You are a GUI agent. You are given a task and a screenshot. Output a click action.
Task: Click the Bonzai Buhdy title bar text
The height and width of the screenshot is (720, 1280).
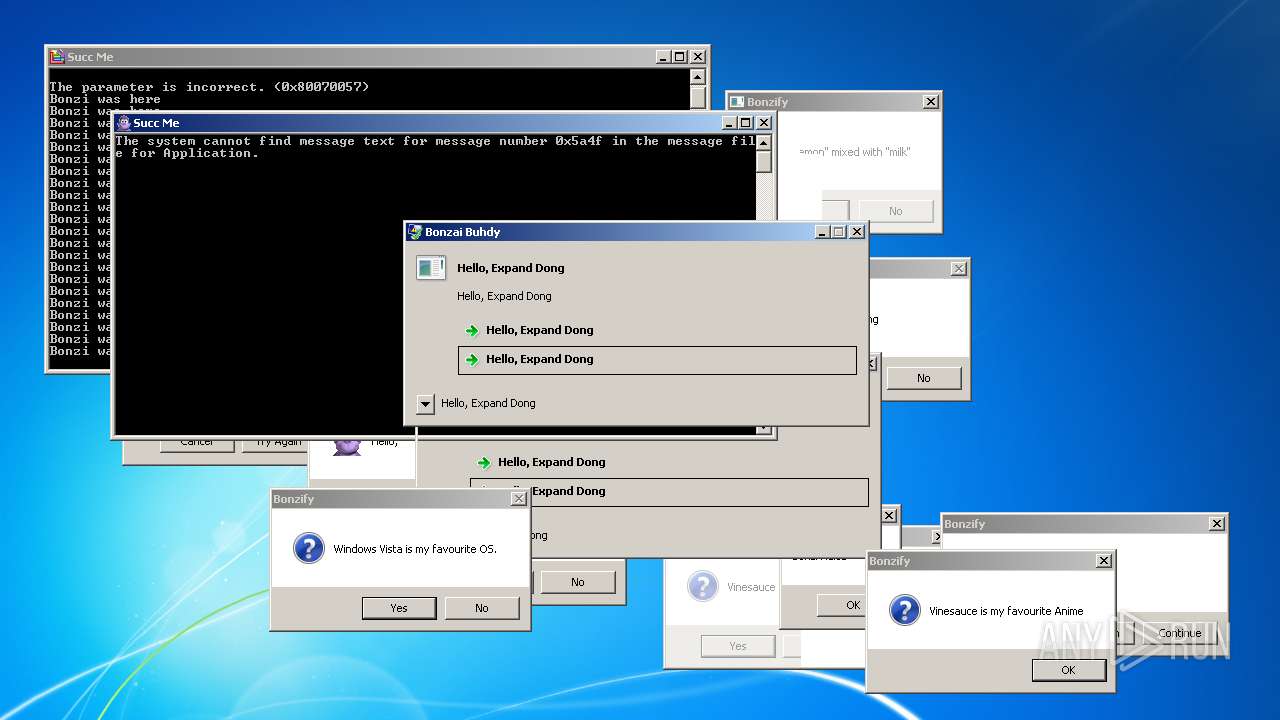[462, 232]
